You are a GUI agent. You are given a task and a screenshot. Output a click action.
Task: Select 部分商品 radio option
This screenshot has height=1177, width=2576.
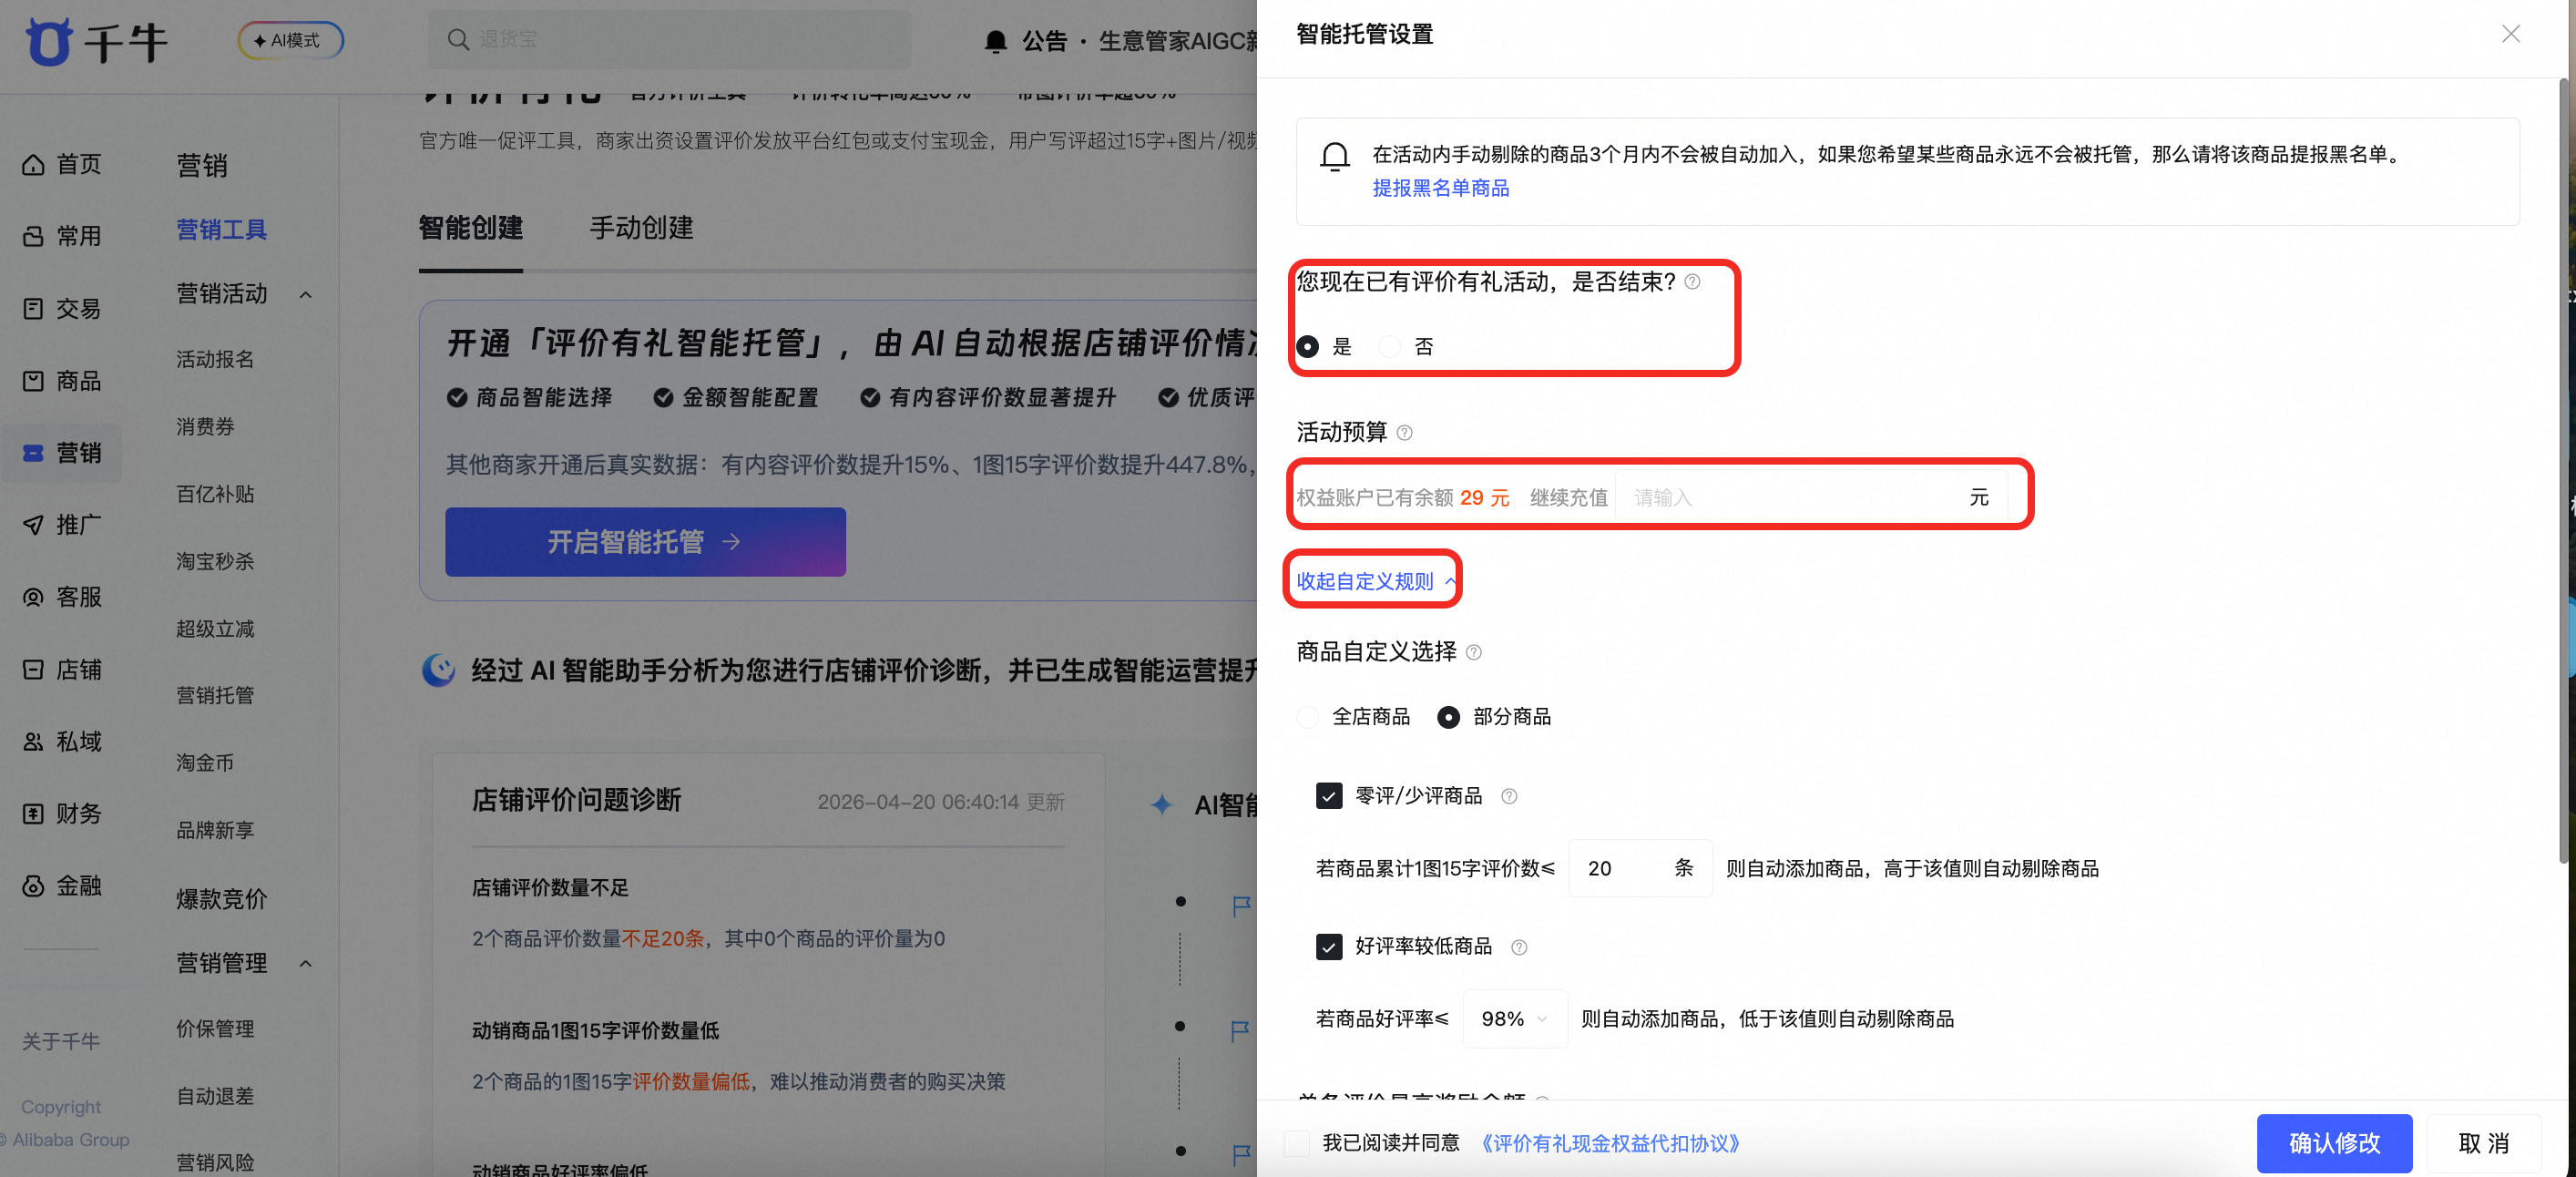1448,717
